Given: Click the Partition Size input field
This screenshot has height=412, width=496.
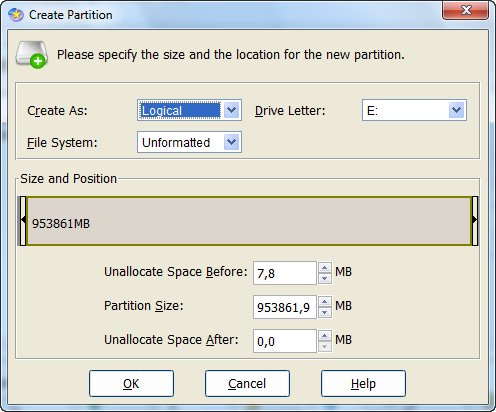Looking at the screenshot, I should pos(285,307).
